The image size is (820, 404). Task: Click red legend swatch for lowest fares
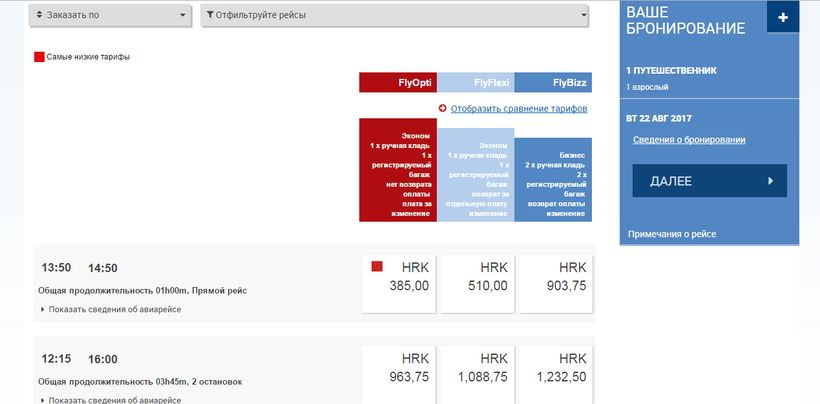click(39, 57)
